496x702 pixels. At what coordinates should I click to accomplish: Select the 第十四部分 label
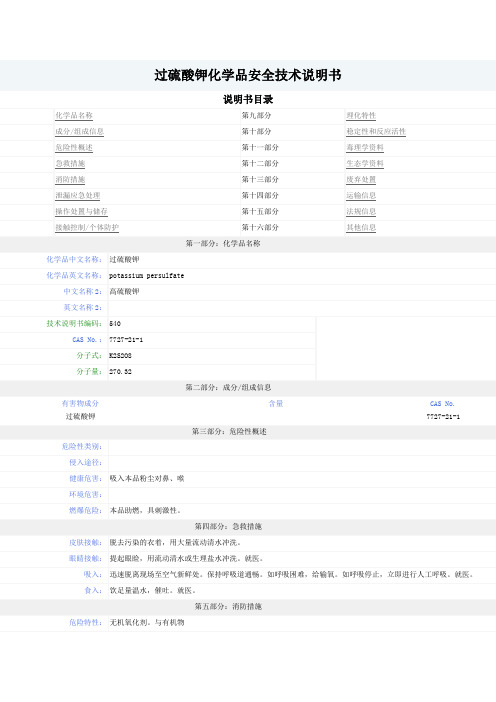[x=260, y=196]
